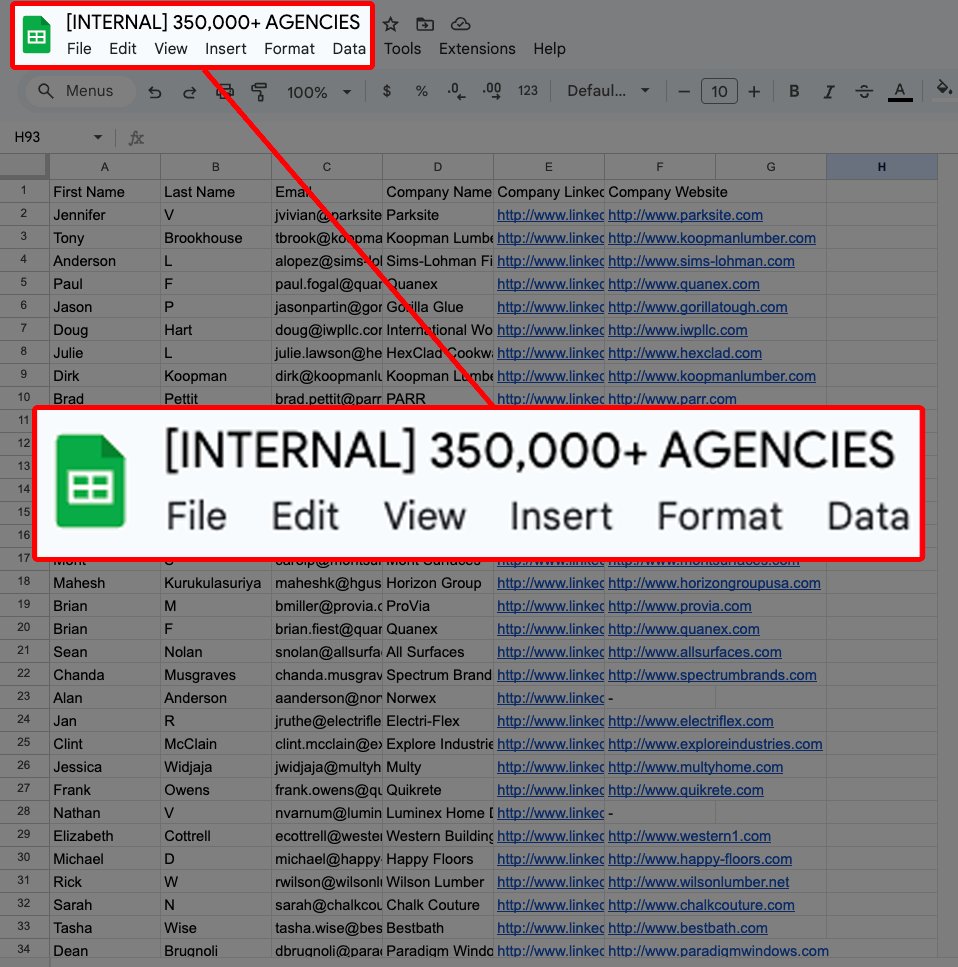The height and width of the screenshot is (967, 958).
Task: Select column D header
Action: click(x=438, y=167)
